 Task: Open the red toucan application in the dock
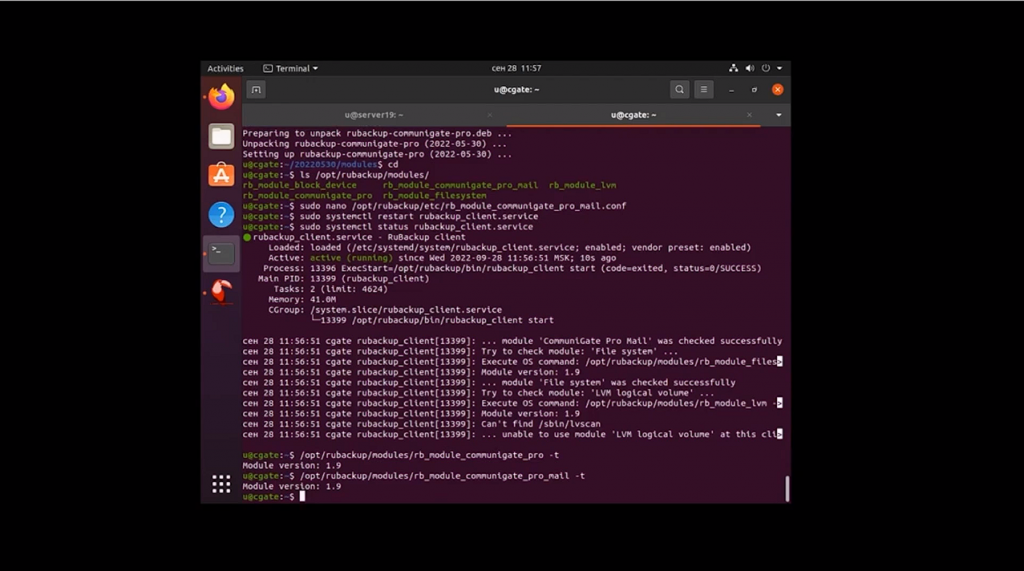coord(221,291)
